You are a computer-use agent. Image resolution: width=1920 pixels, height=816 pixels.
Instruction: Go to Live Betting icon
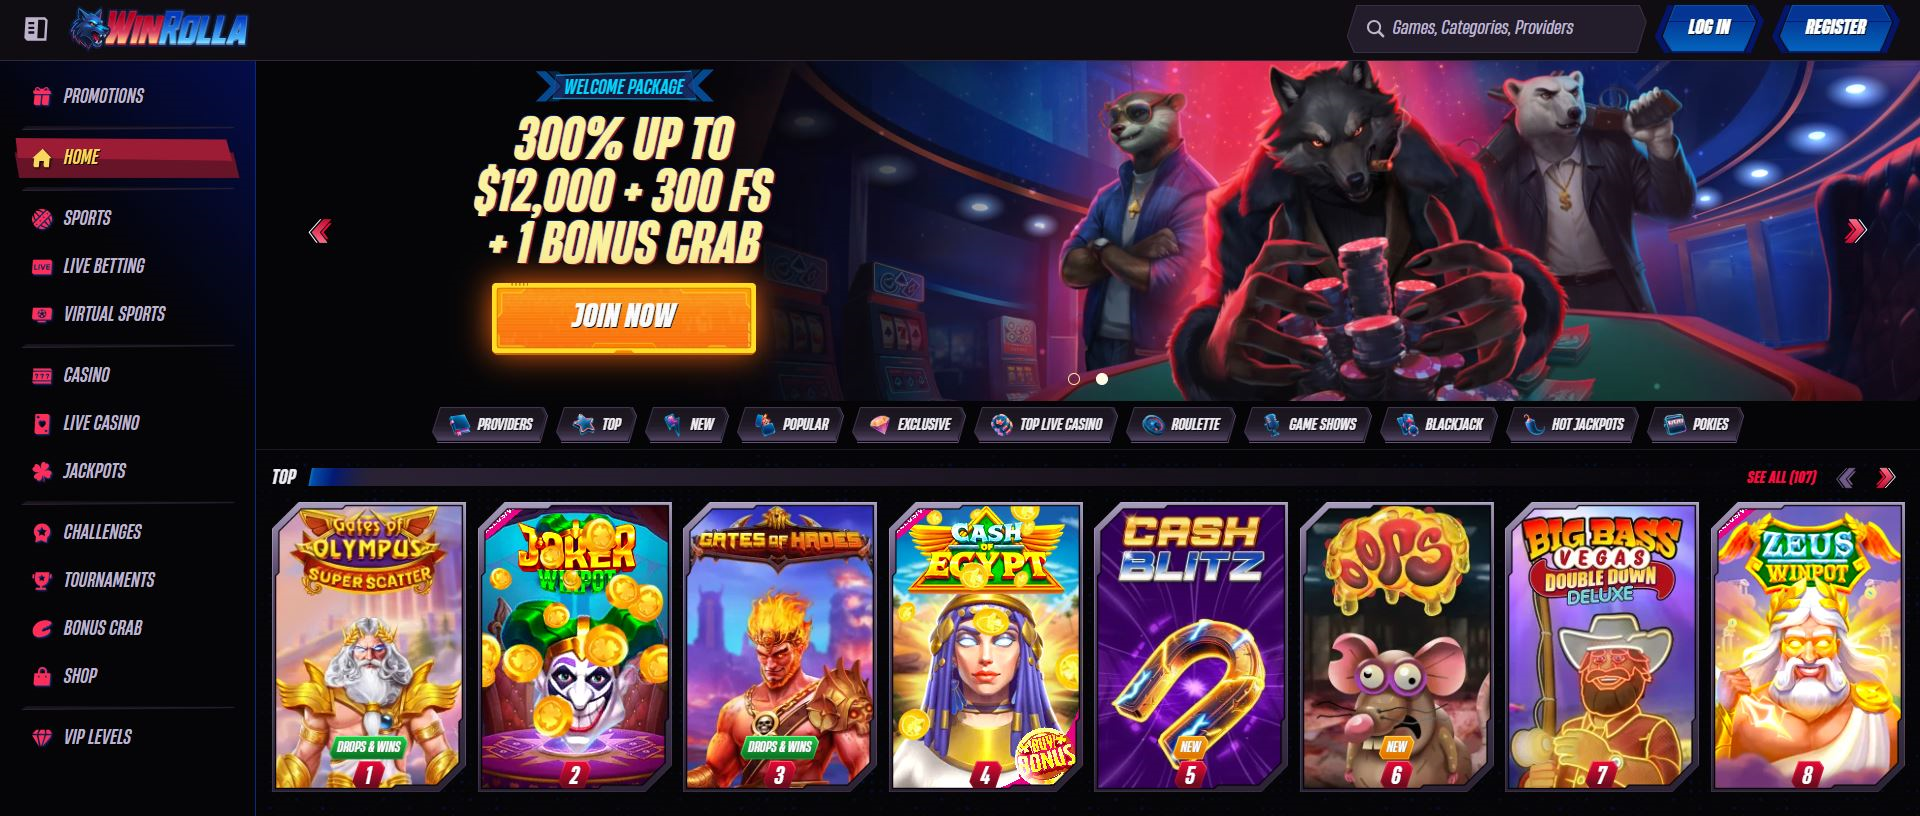[41, 266]
